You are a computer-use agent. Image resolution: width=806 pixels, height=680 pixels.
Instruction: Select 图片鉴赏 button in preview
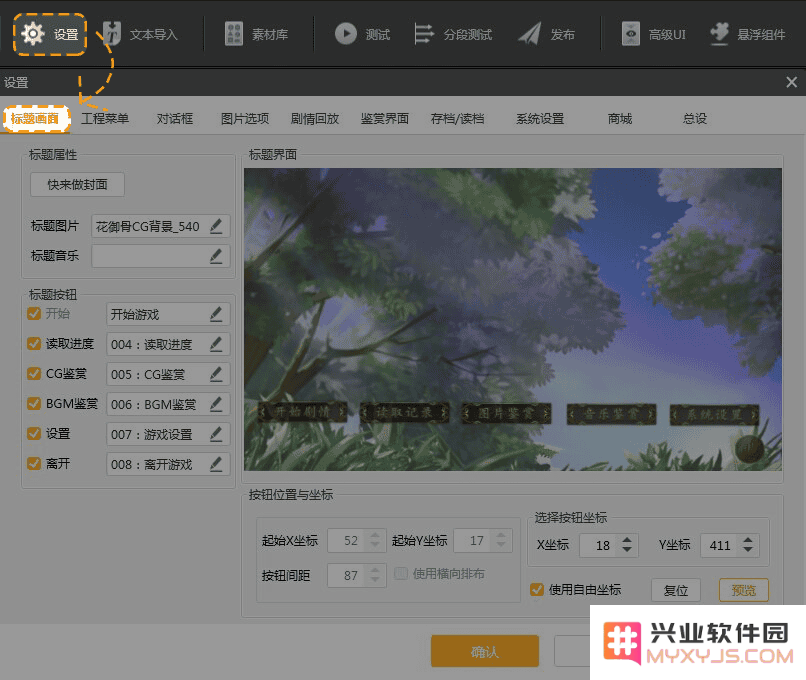click(x=506, y=413)
